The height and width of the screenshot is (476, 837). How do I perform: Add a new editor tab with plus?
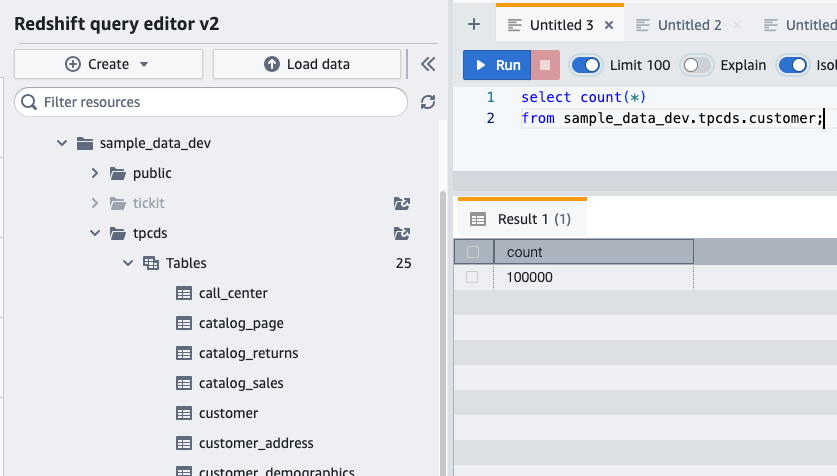click(x=473, y=24)
